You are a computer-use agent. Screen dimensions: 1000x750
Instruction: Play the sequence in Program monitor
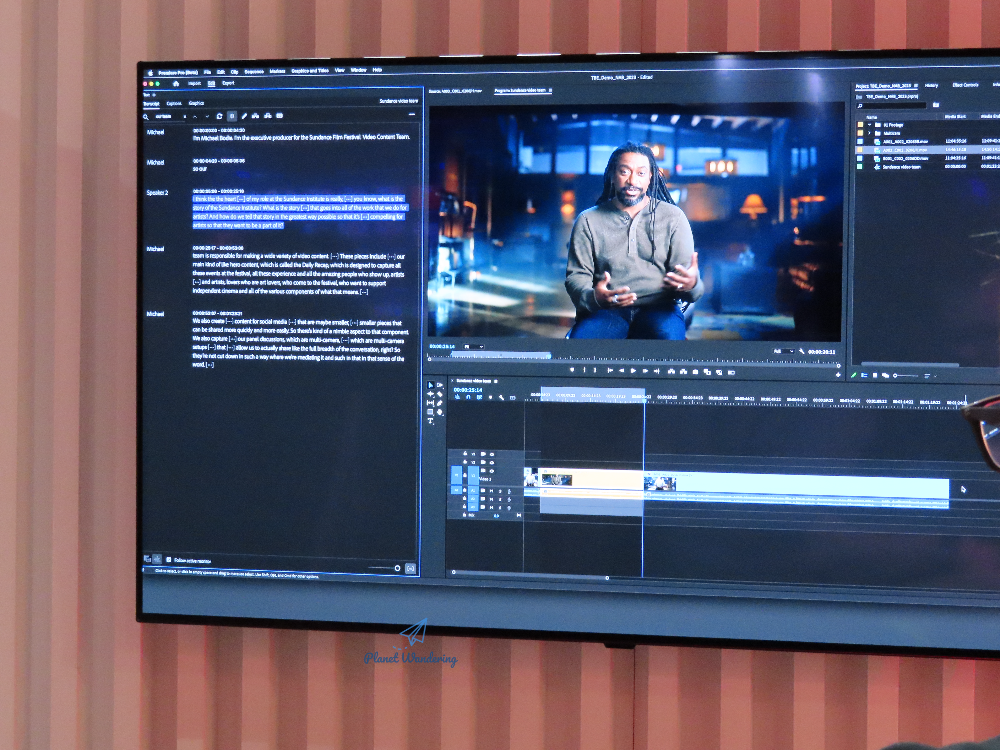point(633,371)
